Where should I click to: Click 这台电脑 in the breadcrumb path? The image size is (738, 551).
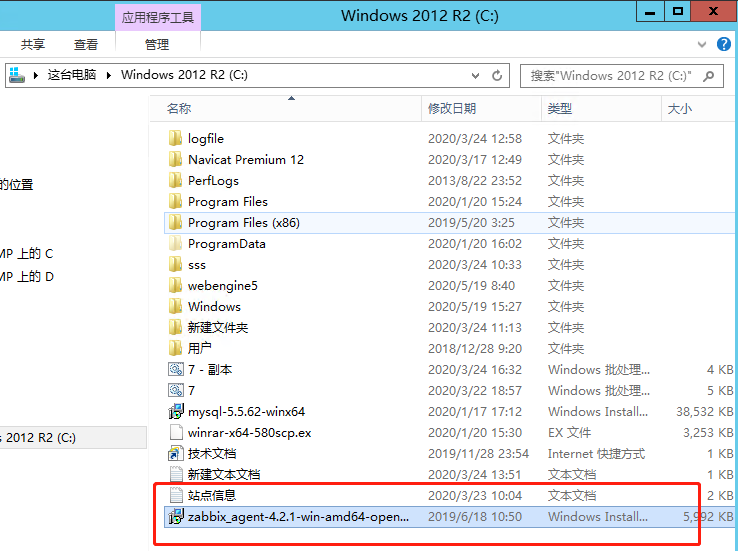[x=72, y=75]
